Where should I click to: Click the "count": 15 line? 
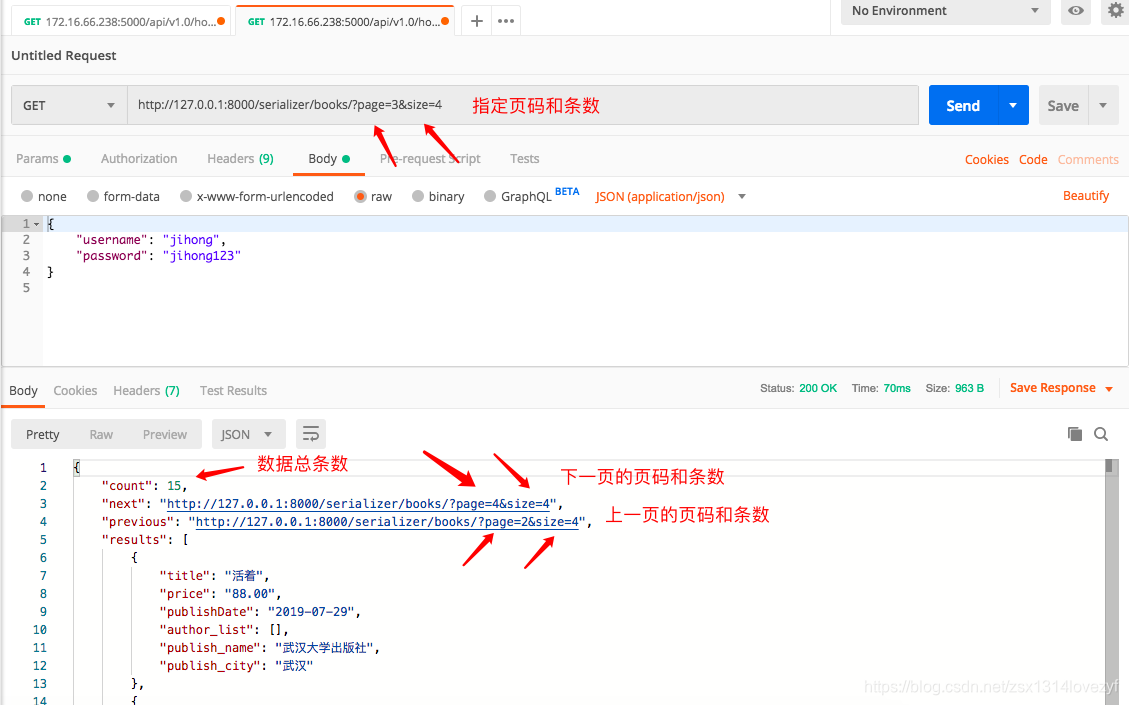click(144, 486)
